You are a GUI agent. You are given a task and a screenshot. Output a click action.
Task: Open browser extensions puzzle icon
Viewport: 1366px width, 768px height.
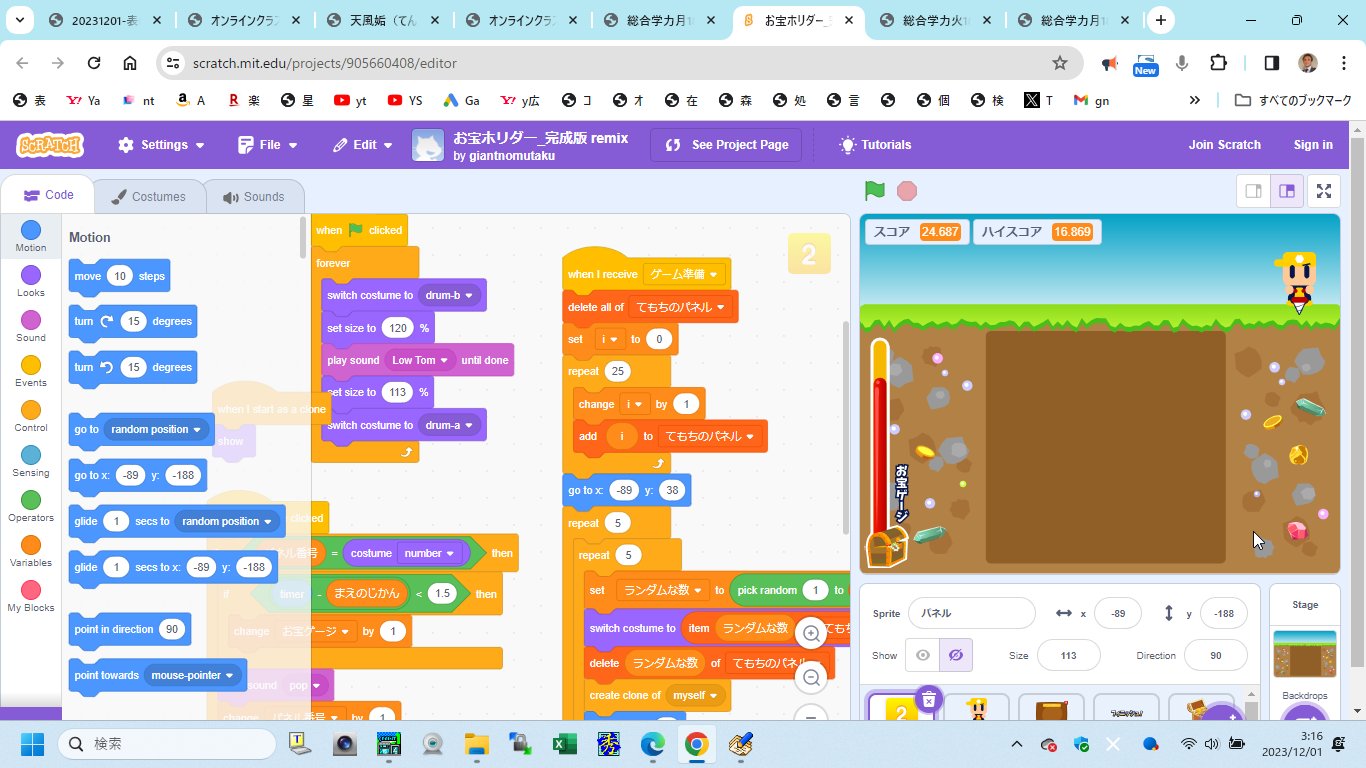click(x=1218, y=63)
